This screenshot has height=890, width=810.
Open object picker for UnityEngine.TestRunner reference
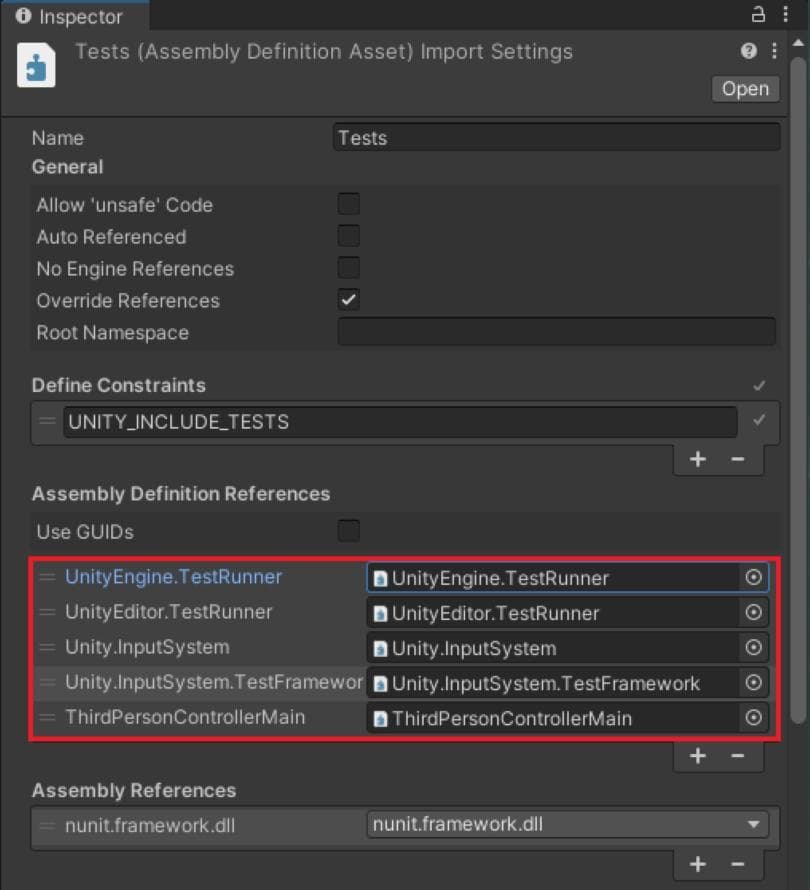coord(754,578)
